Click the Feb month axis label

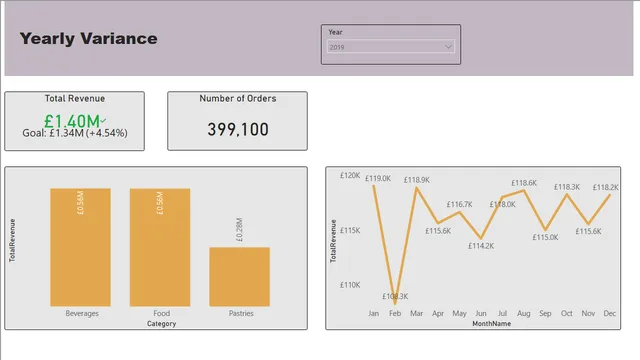(395, 313)
